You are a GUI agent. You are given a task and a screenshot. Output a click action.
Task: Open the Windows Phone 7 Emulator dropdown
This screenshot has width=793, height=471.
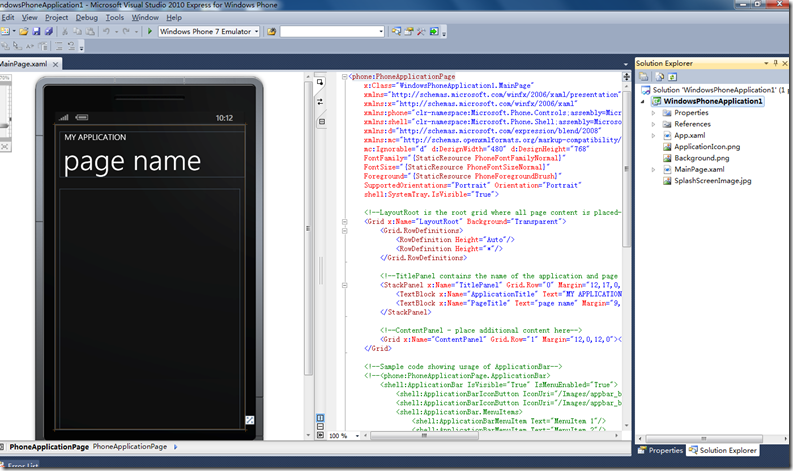256,31
